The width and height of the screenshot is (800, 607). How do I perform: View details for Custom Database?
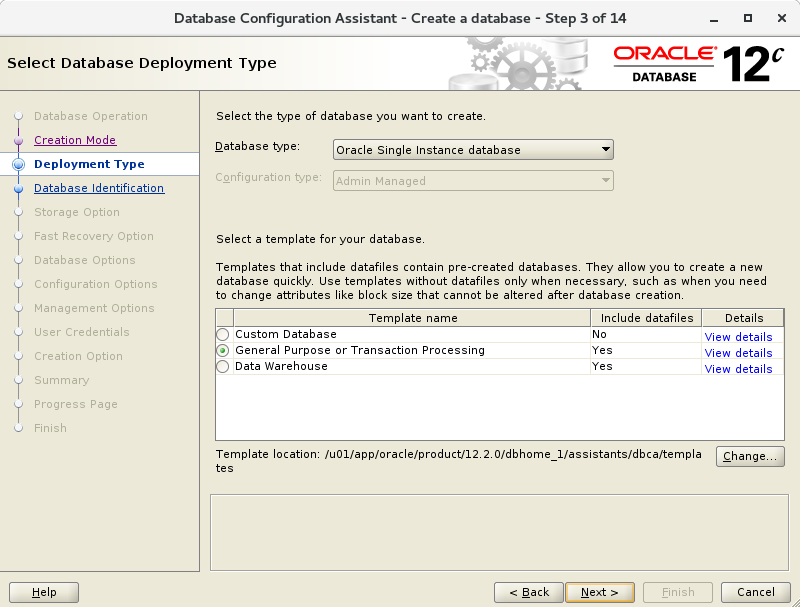[738, 337]
